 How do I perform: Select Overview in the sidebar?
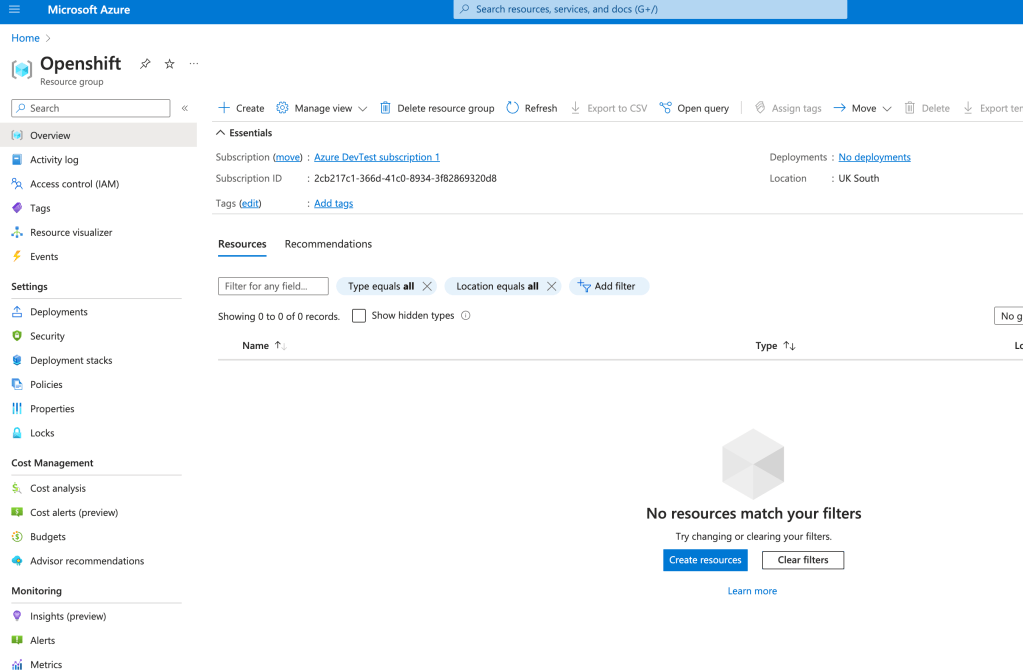click(x=98, y=136)
